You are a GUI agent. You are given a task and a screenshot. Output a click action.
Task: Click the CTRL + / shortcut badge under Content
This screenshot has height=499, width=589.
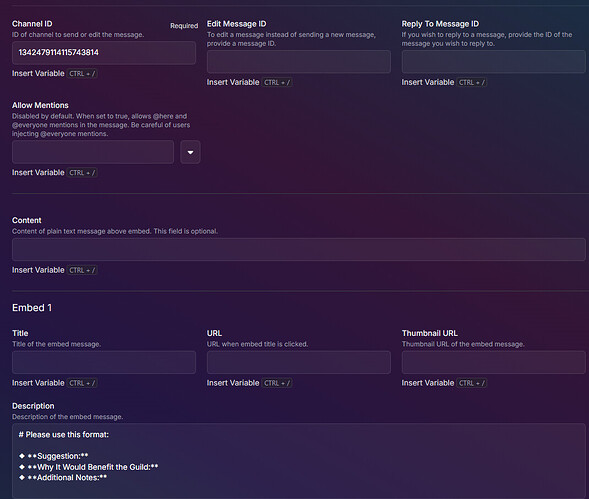point(82,270)
